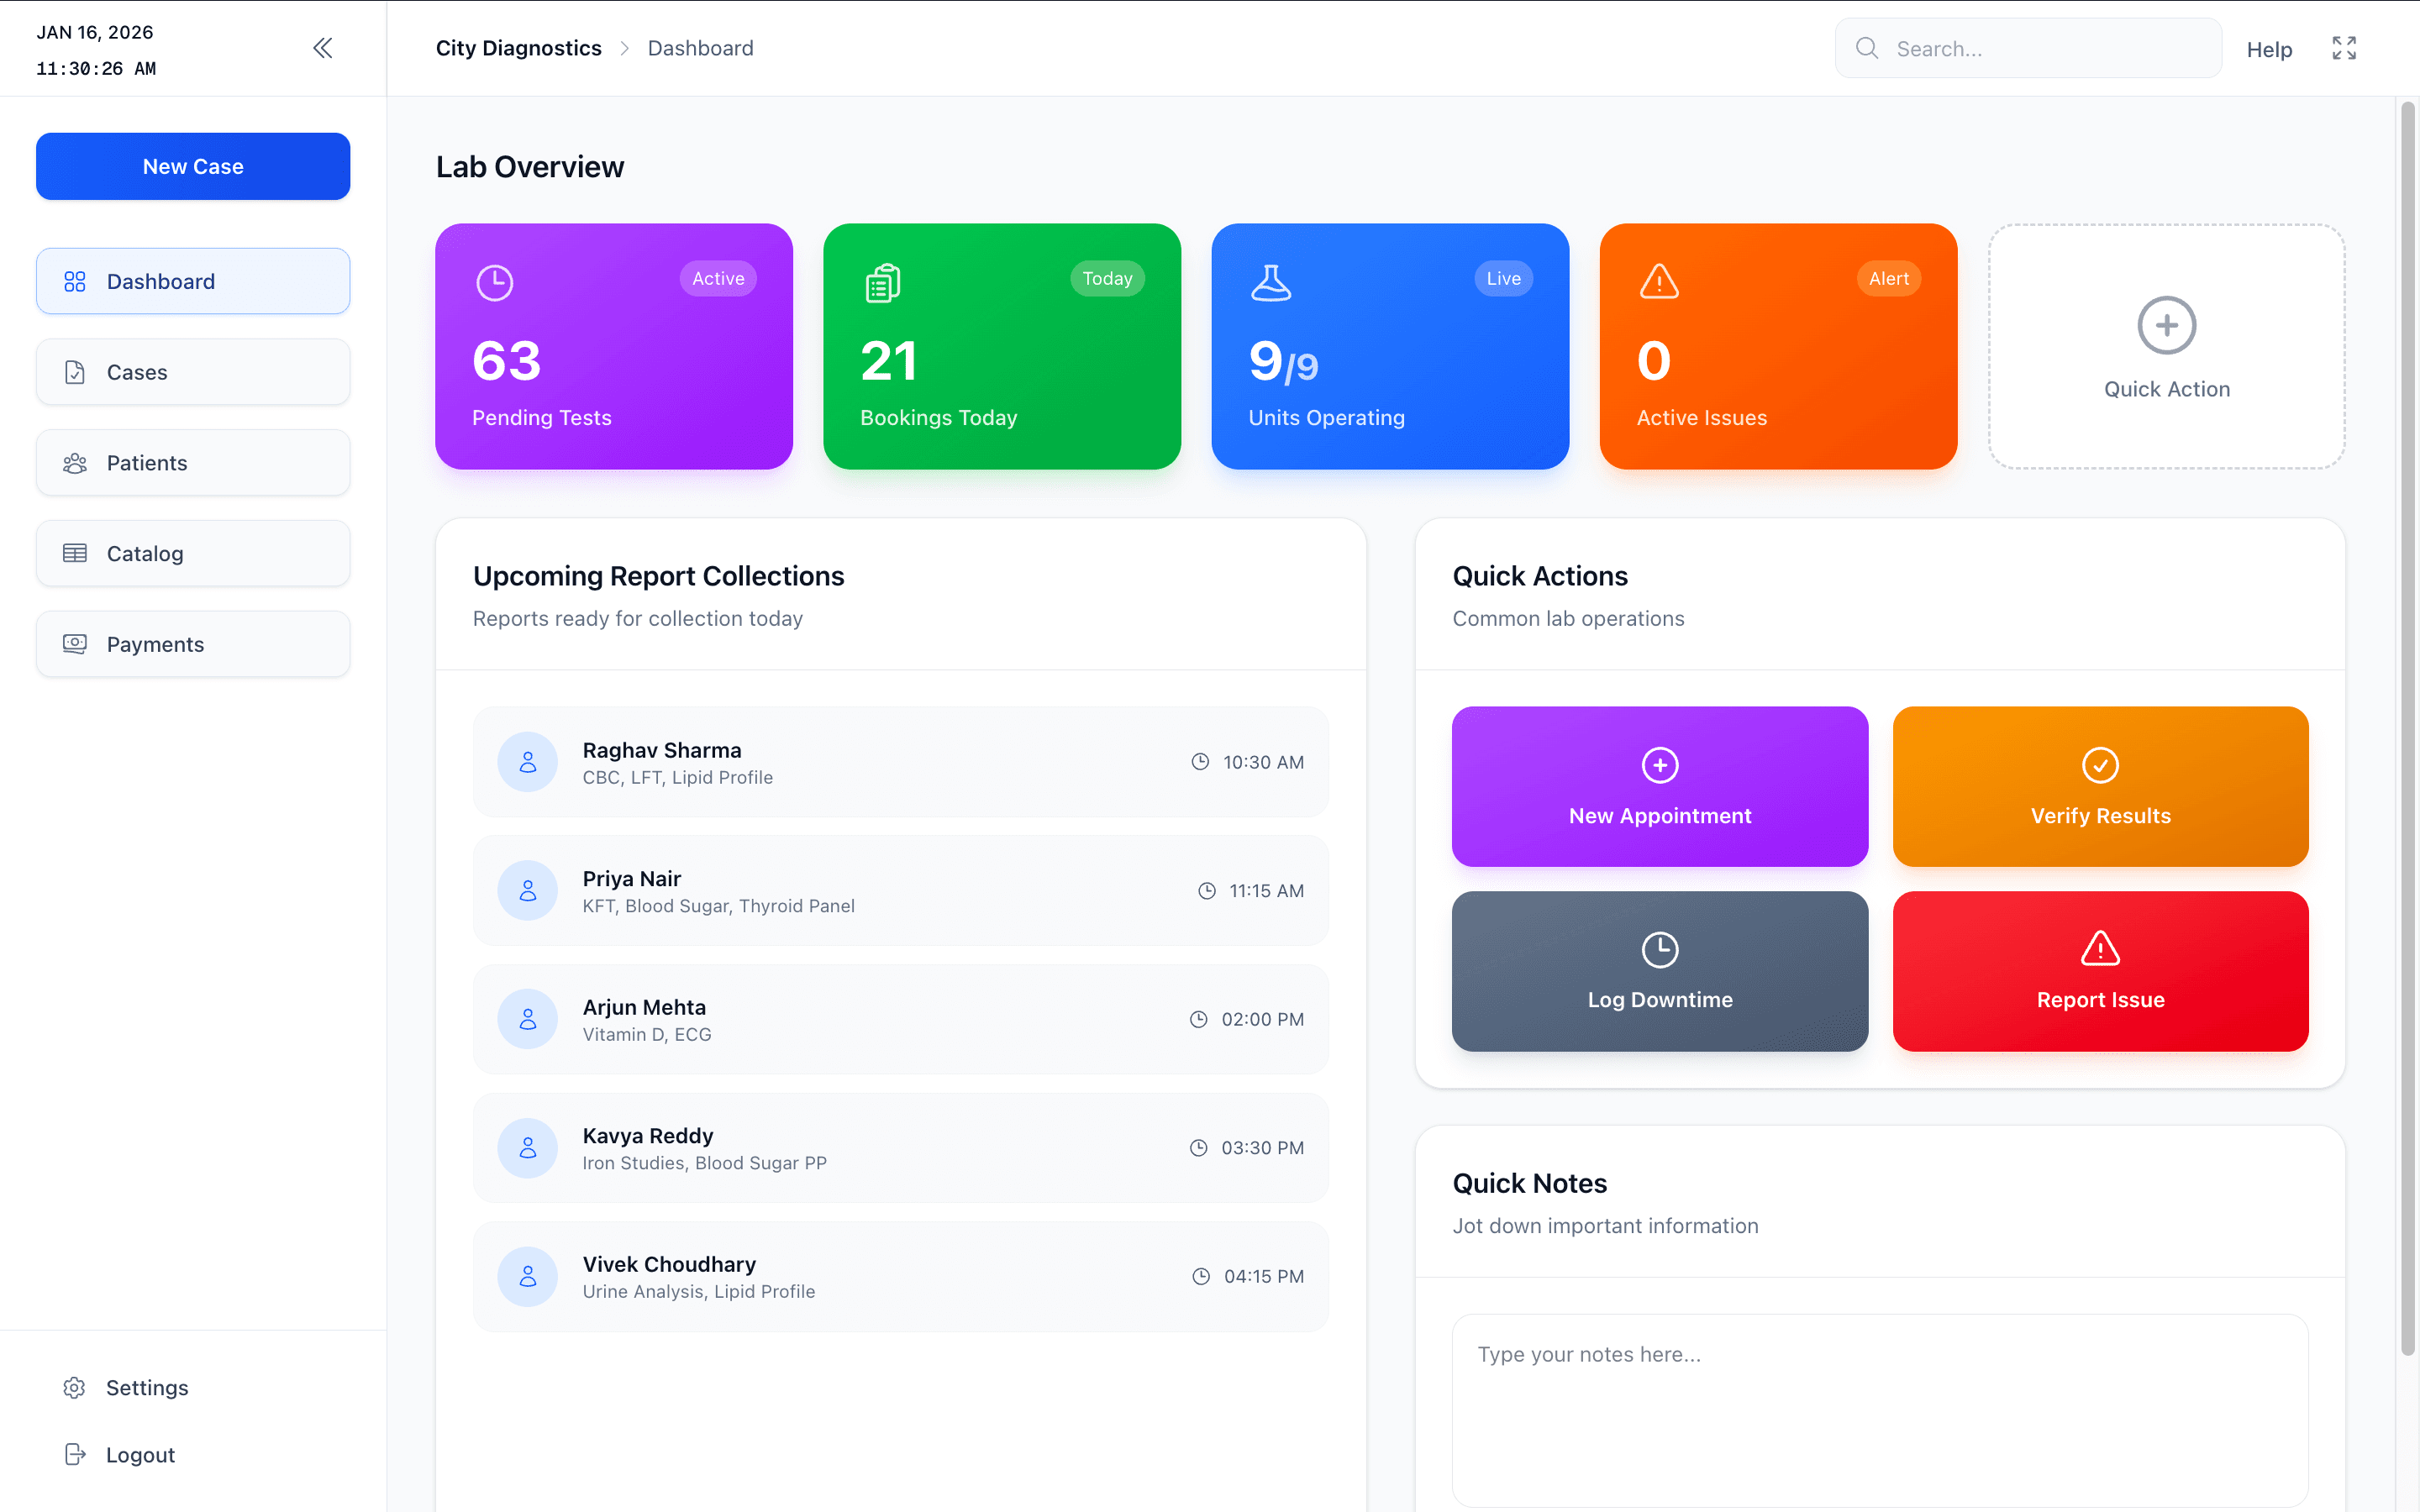Click clipboard icon on Bookings Today card

(882, 283)
